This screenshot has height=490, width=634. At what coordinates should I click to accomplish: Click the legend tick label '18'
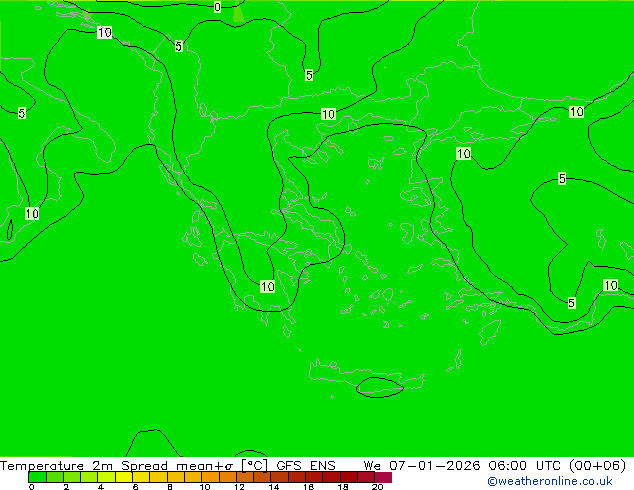(x=343, y=487)
